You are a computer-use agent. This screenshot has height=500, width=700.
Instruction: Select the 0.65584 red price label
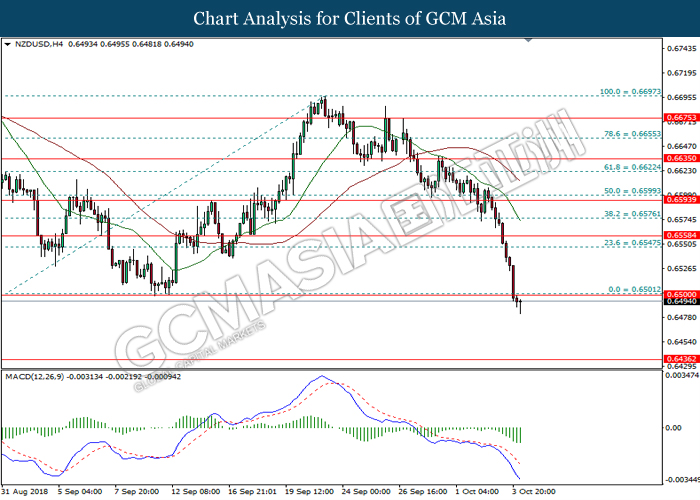(681, 235)
